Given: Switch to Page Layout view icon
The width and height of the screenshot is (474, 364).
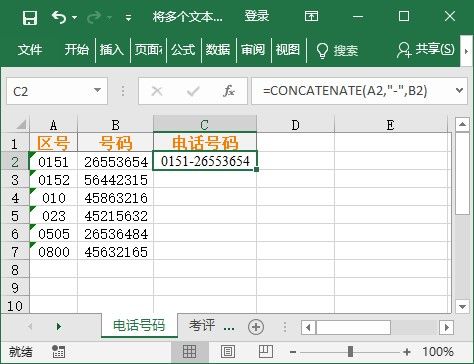Looking at the screenshot, I should (x=228, y=351).
